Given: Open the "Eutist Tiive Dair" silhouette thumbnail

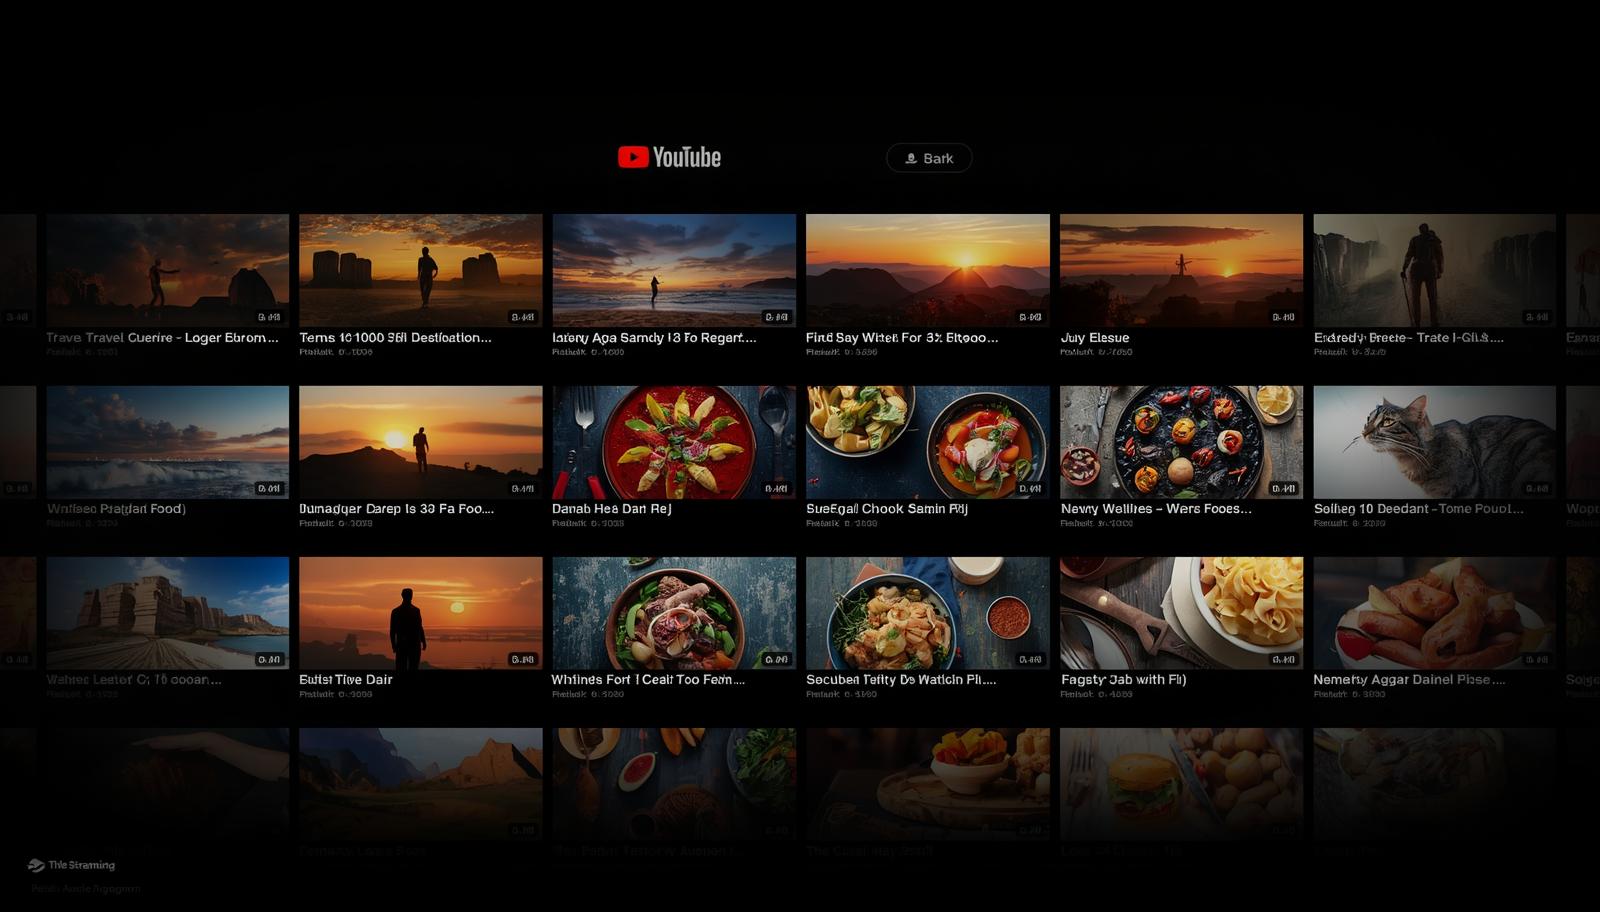Looking at the screenshot, I should (421, 613).
